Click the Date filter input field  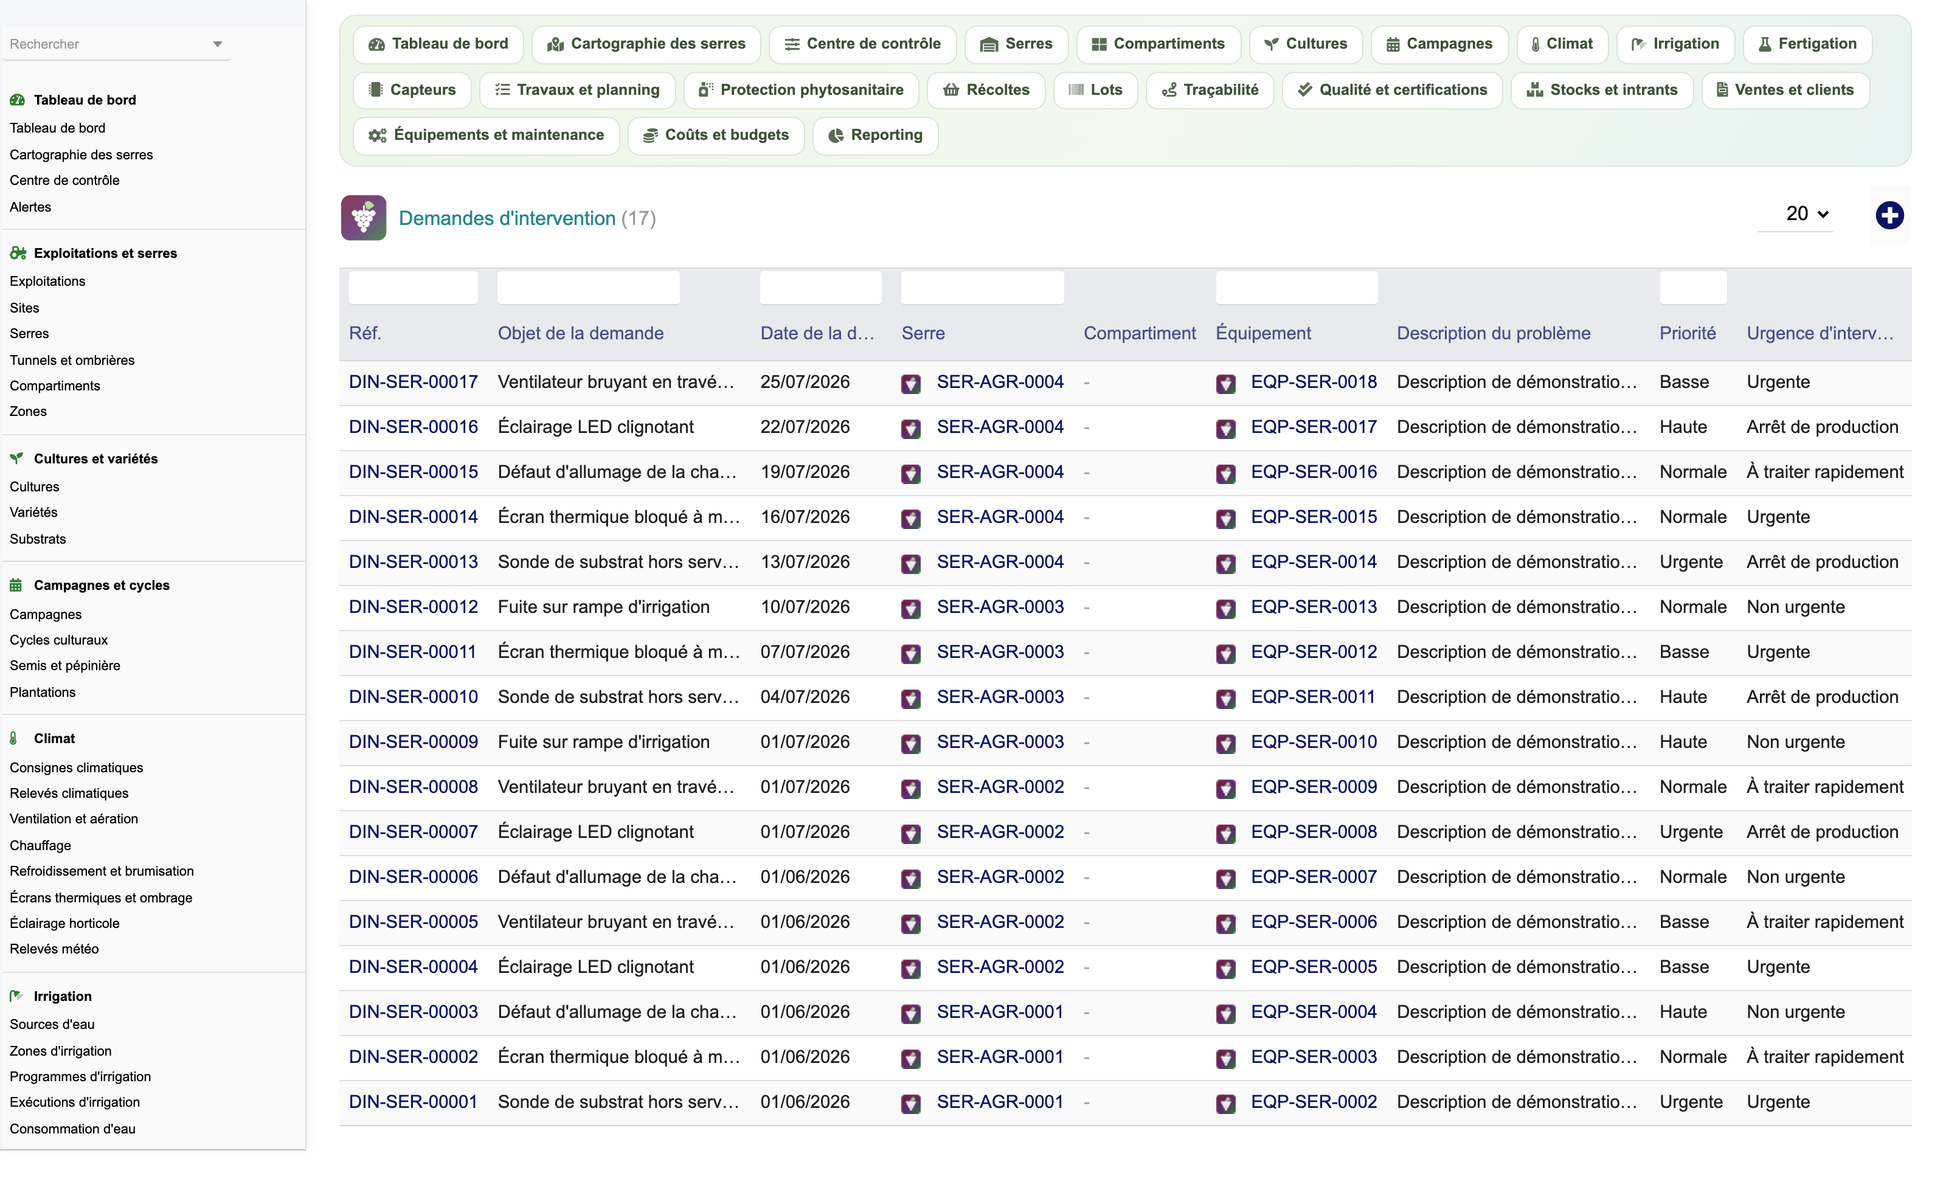820,288
